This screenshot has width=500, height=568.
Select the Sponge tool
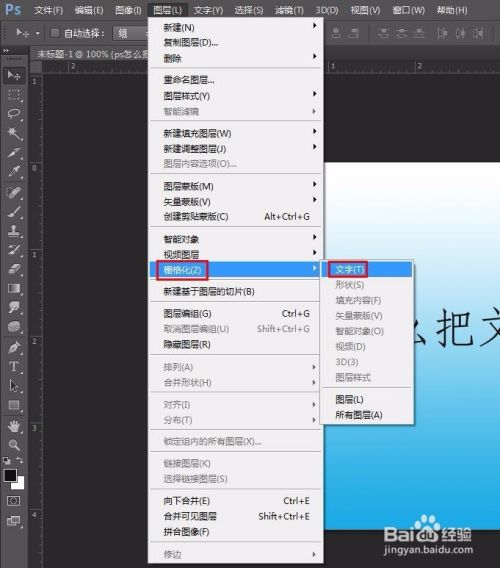[x=14, y=327]
